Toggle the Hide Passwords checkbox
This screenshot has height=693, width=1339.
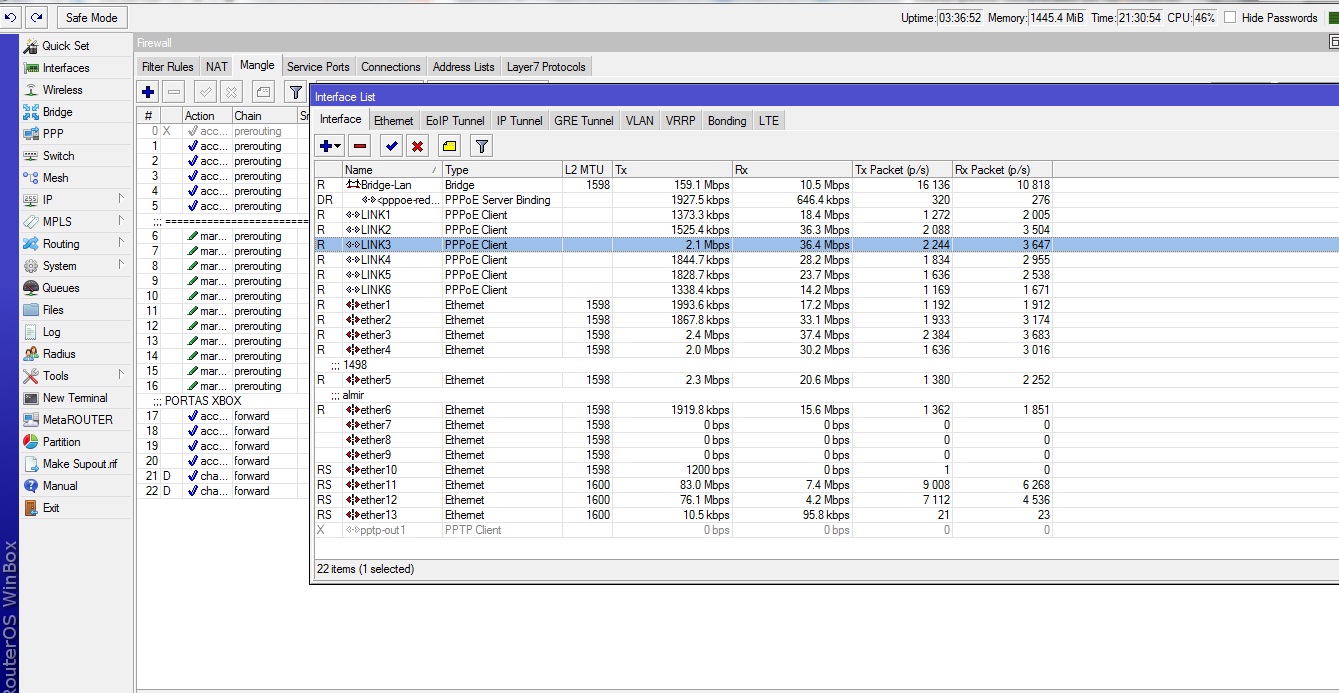tap(1230, 17)
